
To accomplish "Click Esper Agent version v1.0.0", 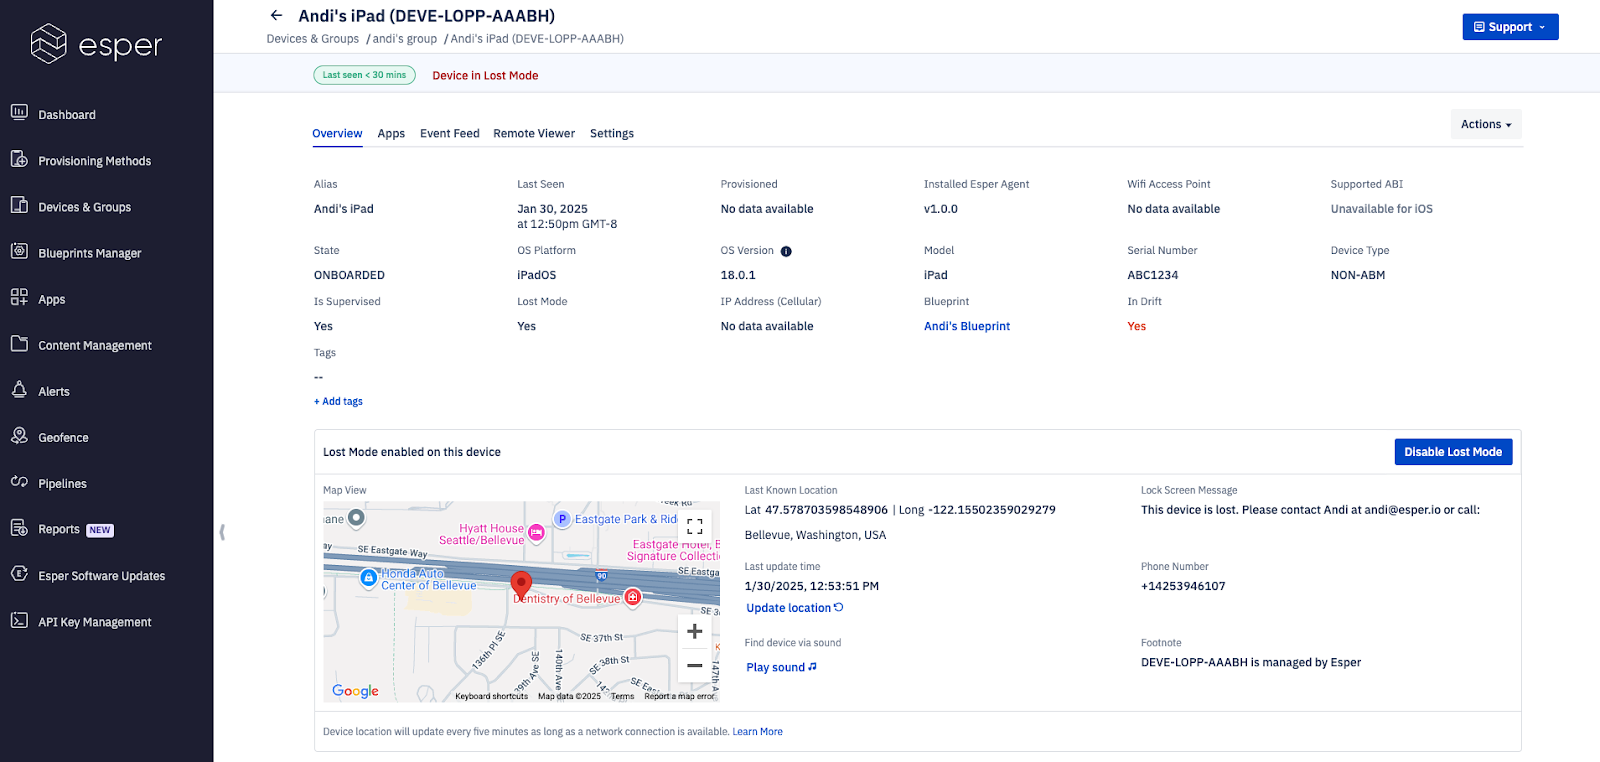I will [941, 209].
